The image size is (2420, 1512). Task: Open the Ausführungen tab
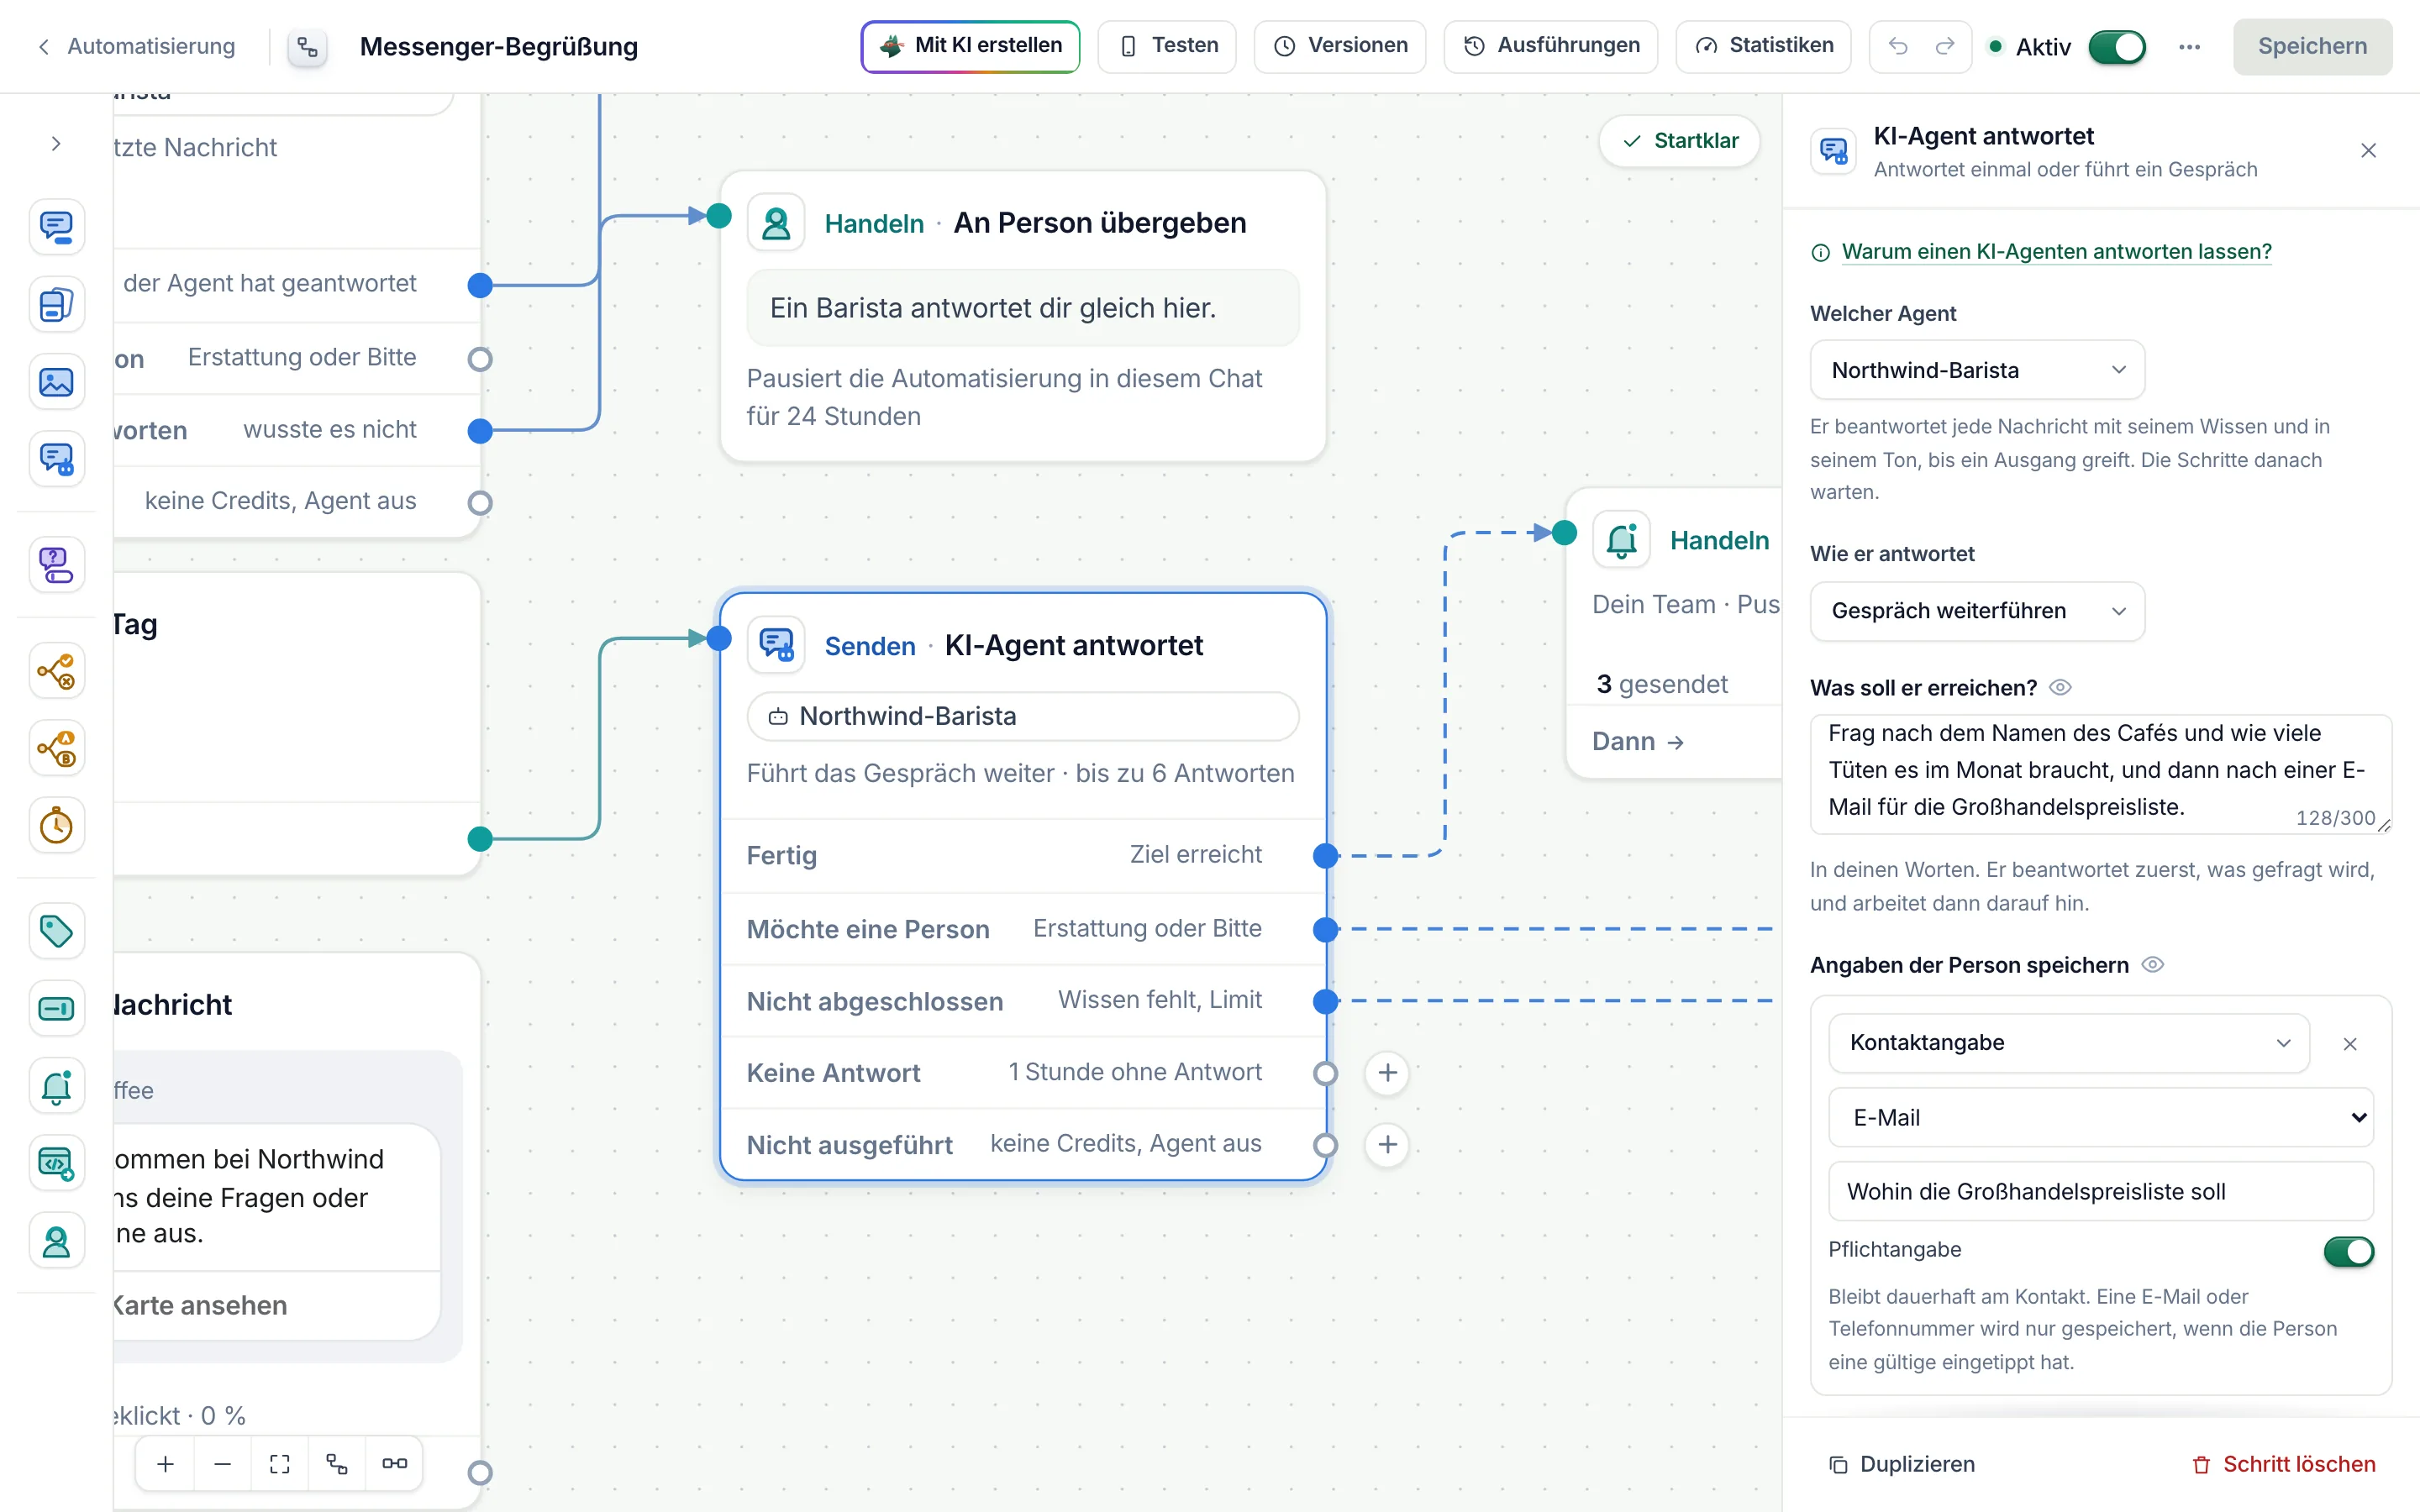(x=1551, y=46)
